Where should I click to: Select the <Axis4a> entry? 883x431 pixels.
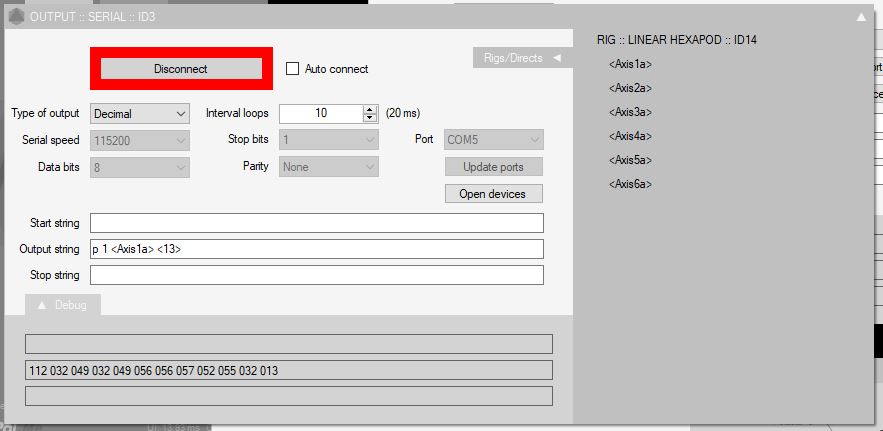[630, 136]
